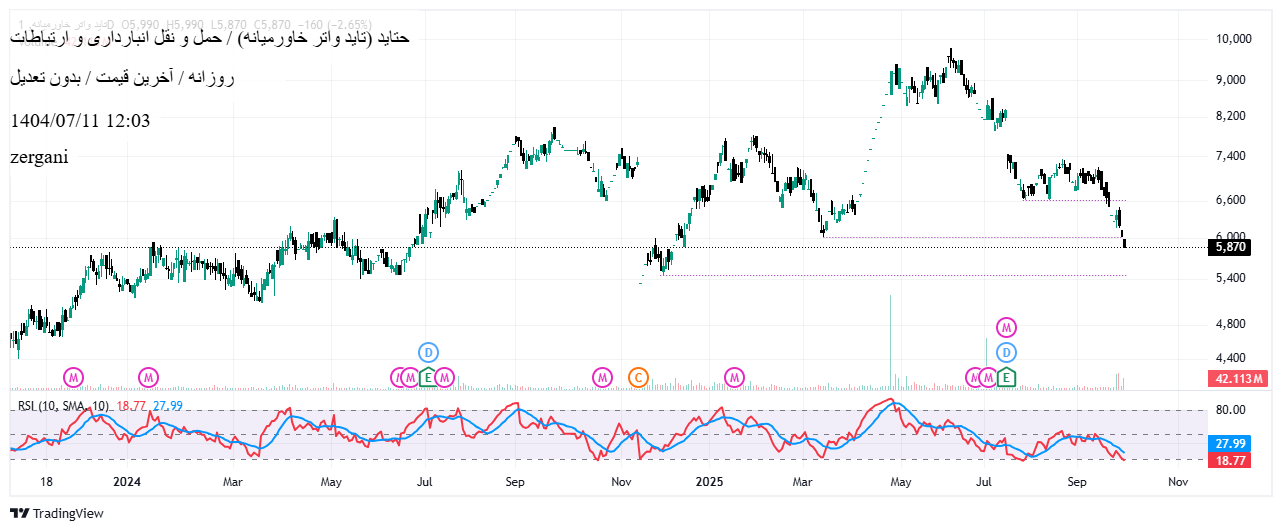Click the 10,000 level on price axis
This screenshot has width=1282, height=531.
pyautogui.click(x=1232, y=39)
